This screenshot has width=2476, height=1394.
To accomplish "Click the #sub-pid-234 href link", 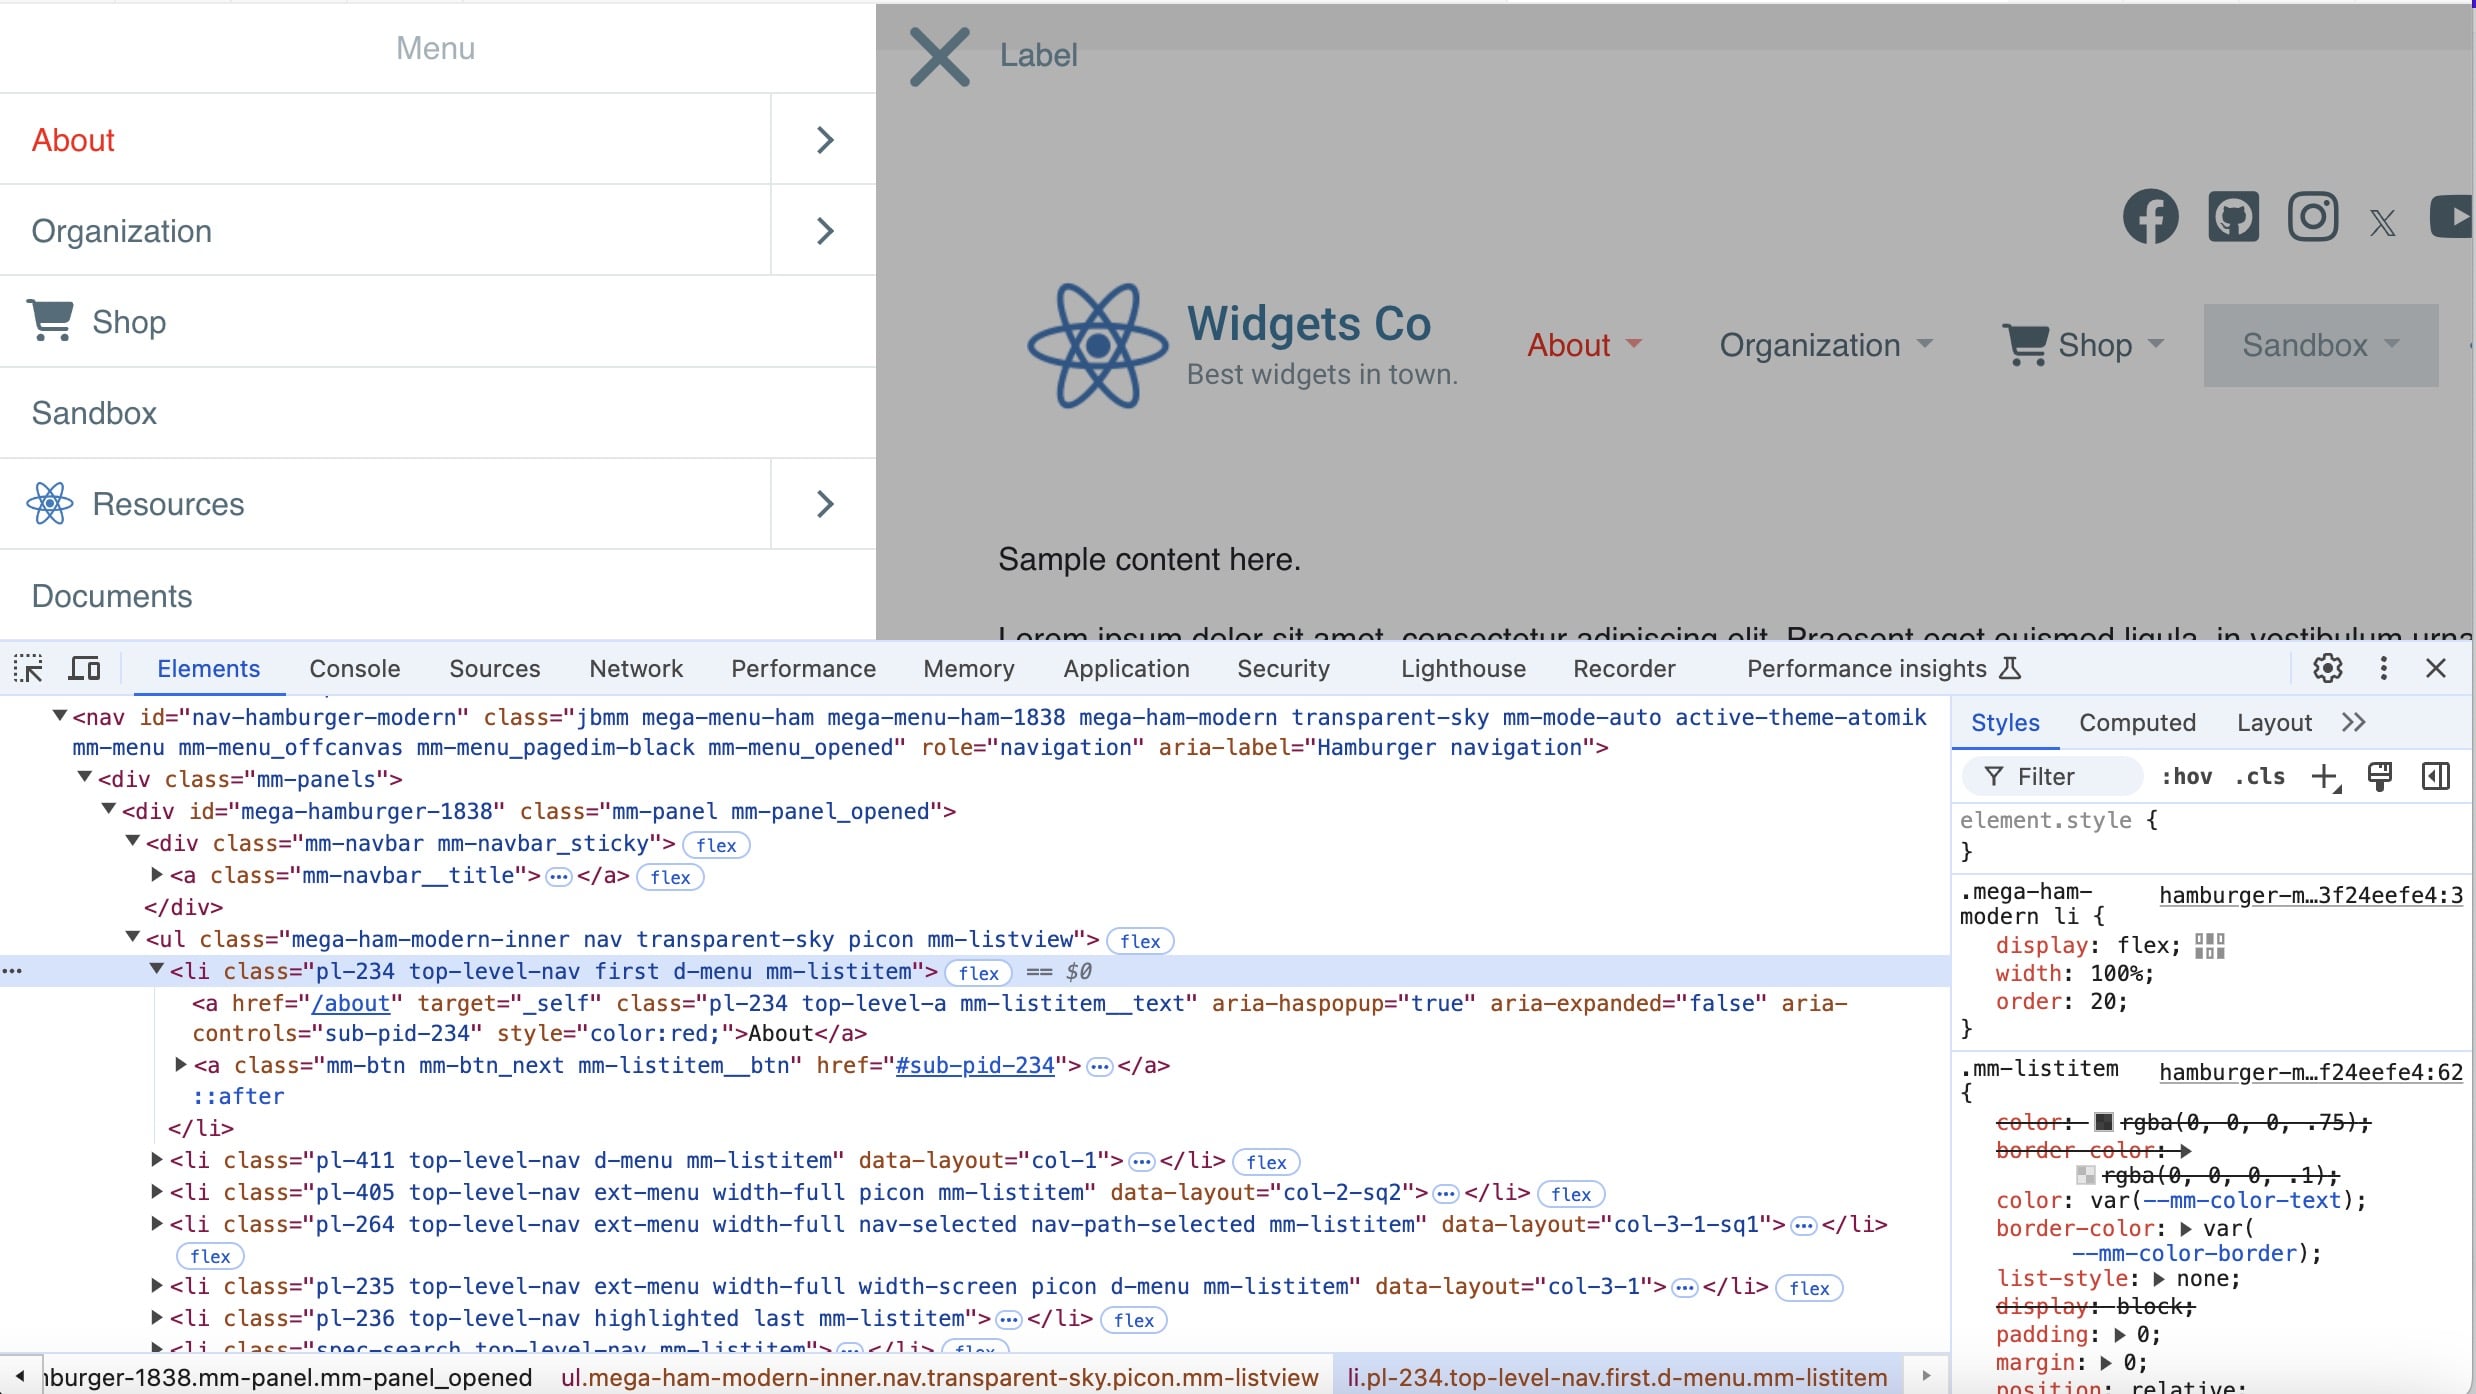I will (974, 1066).
